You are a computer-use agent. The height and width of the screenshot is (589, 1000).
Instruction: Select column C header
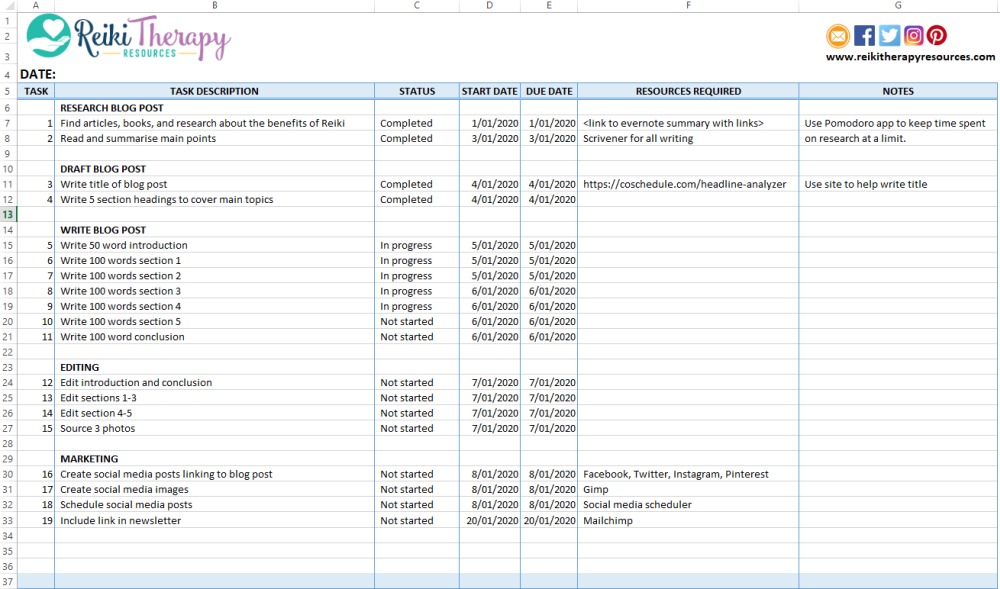(x=416, y=6)
